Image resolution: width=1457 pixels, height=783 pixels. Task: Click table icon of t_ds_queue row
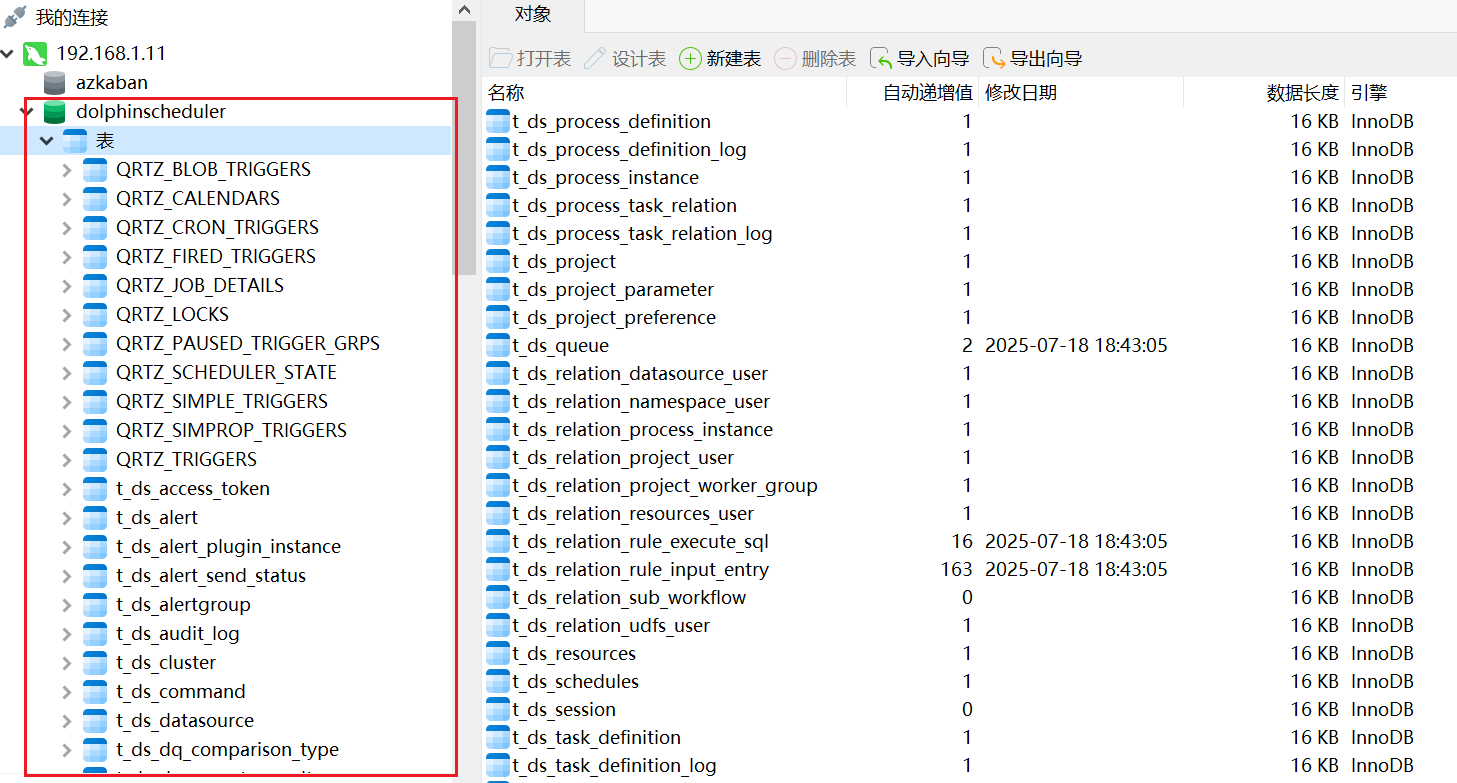(498, 346)
